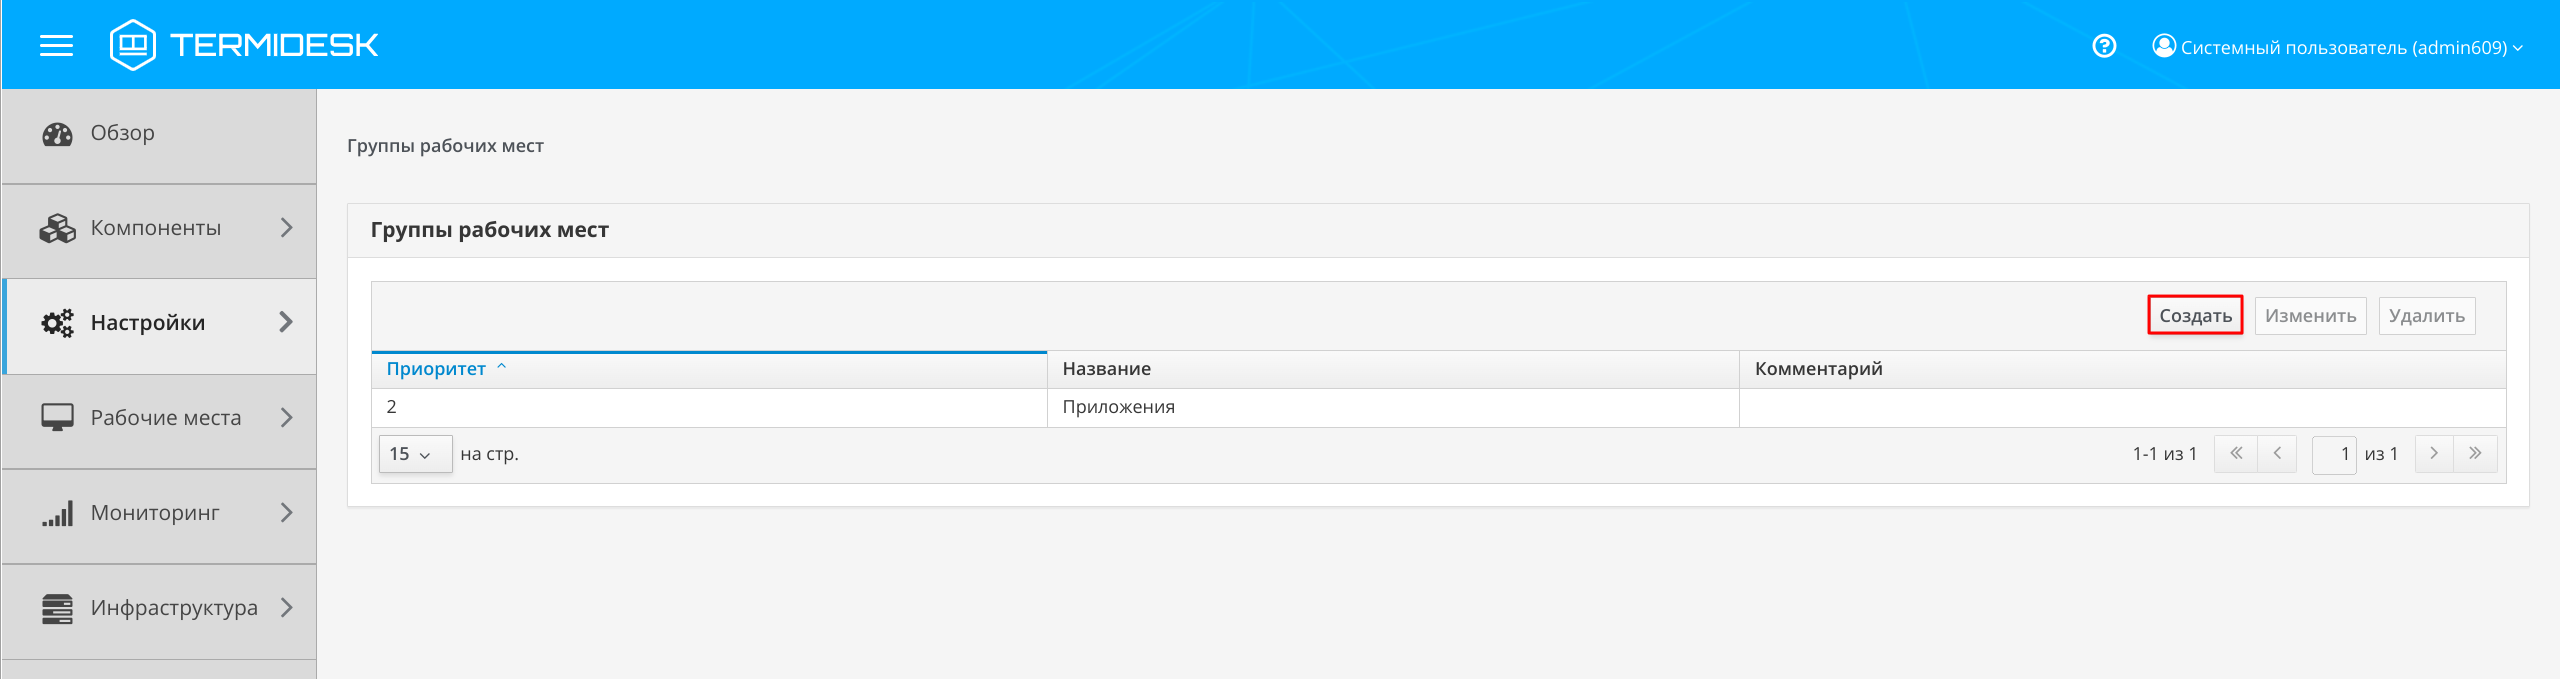
Task: Click the Настройки gears icon
Action: (x=57, y=323)
